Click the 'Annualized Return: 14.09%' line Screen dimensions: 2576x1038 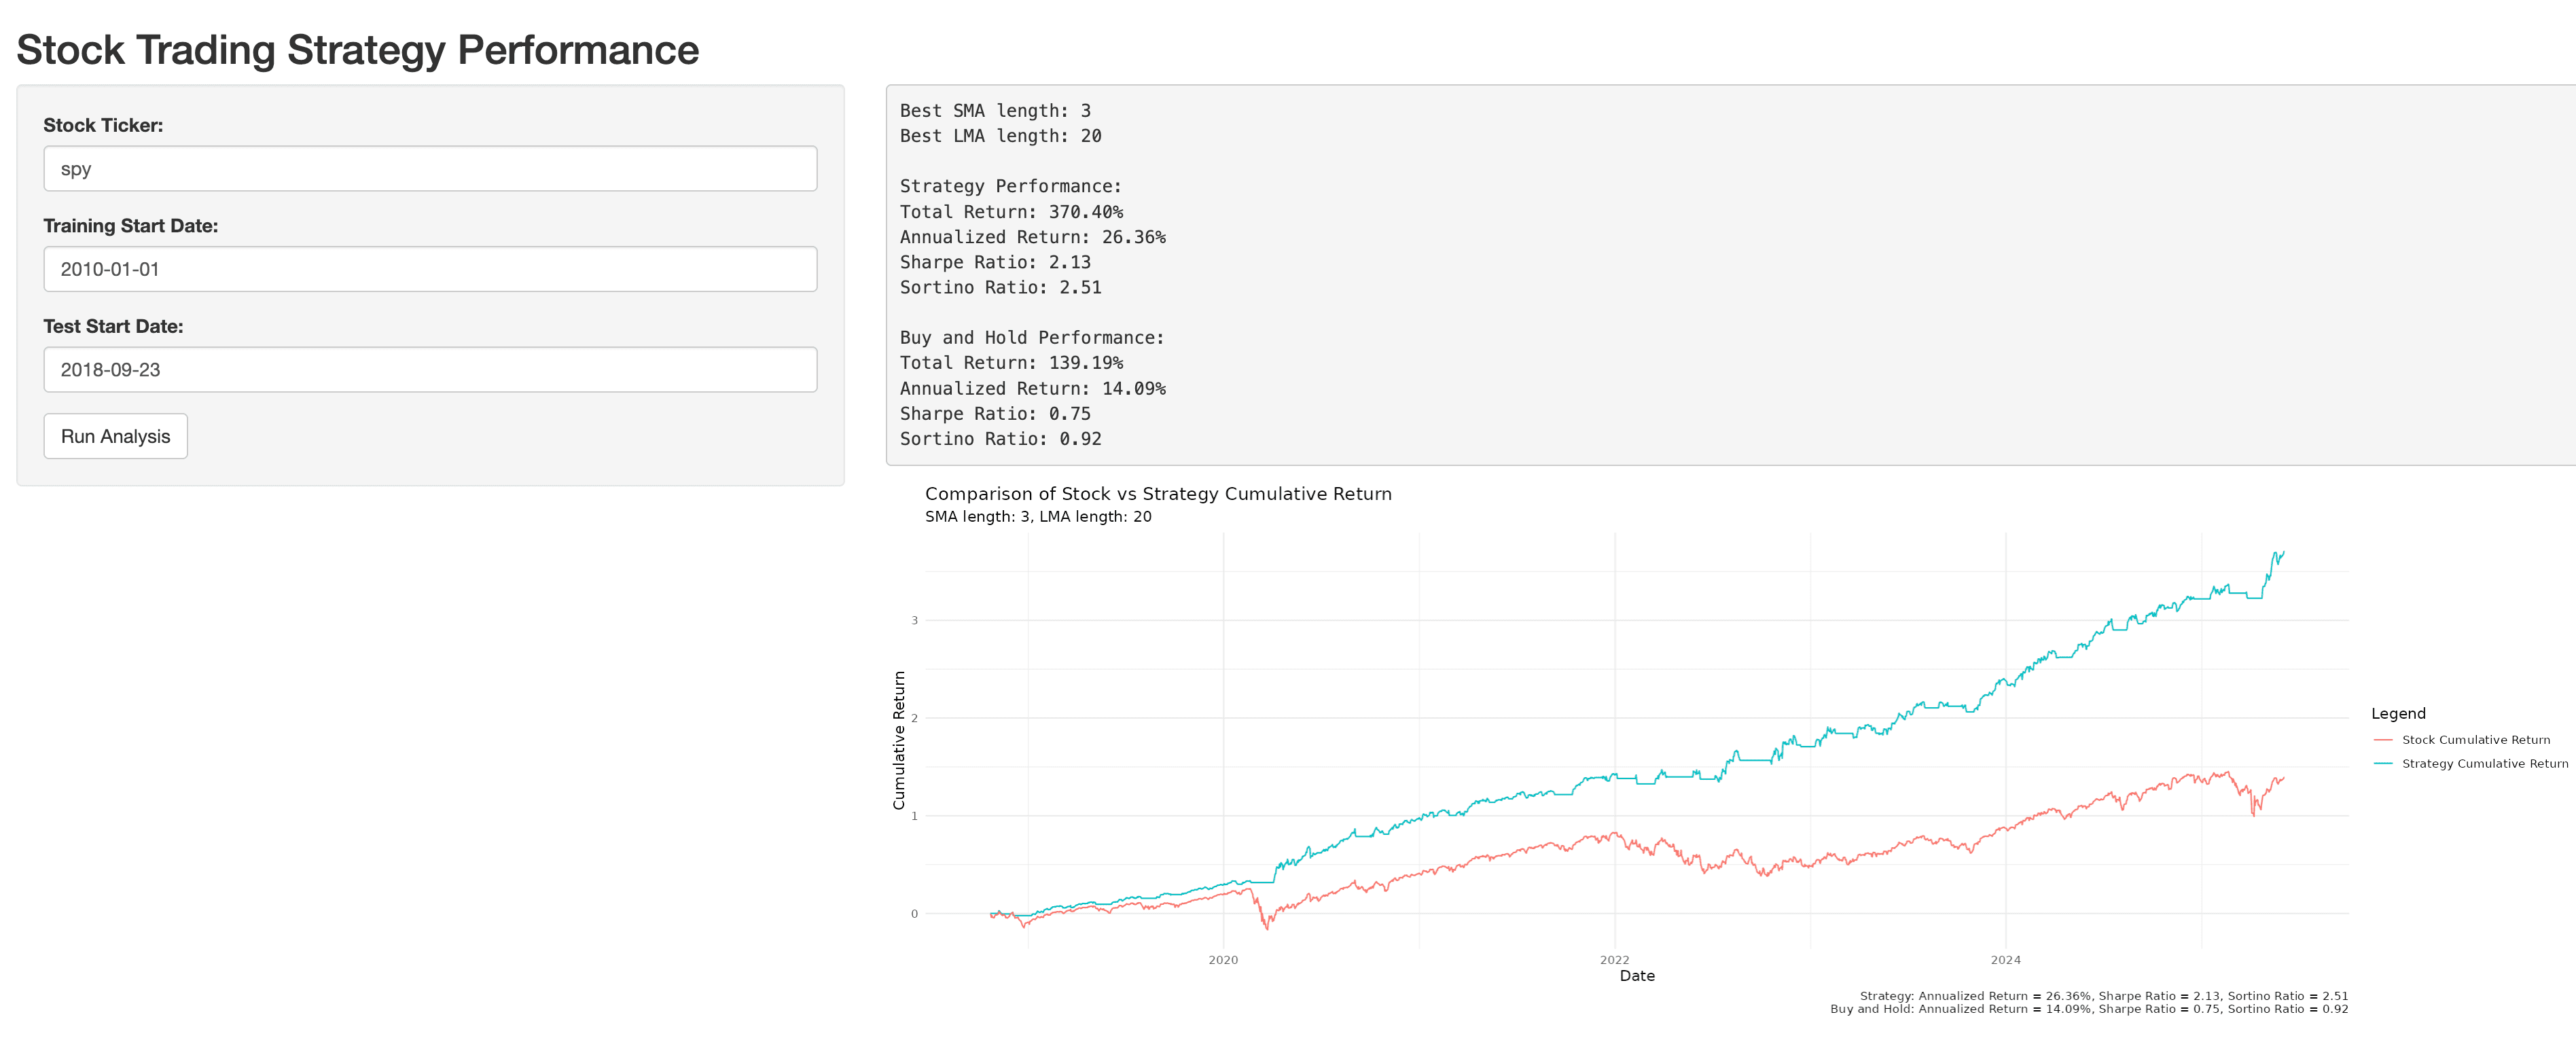(1033, 388)
